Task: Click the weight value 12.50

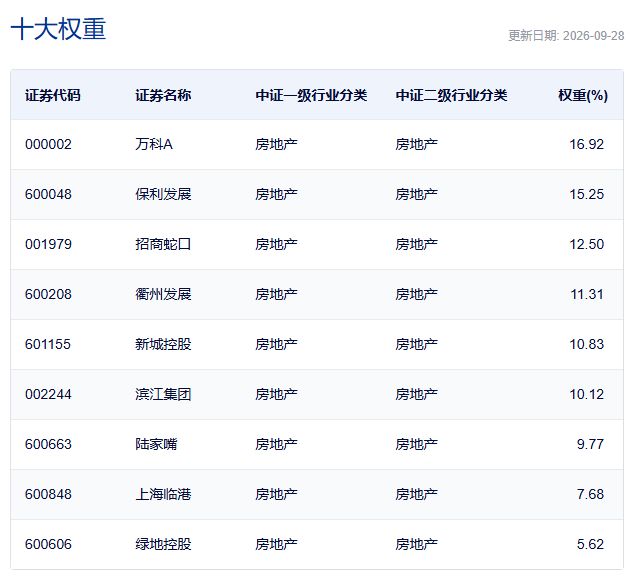Action: pos(586,244)
